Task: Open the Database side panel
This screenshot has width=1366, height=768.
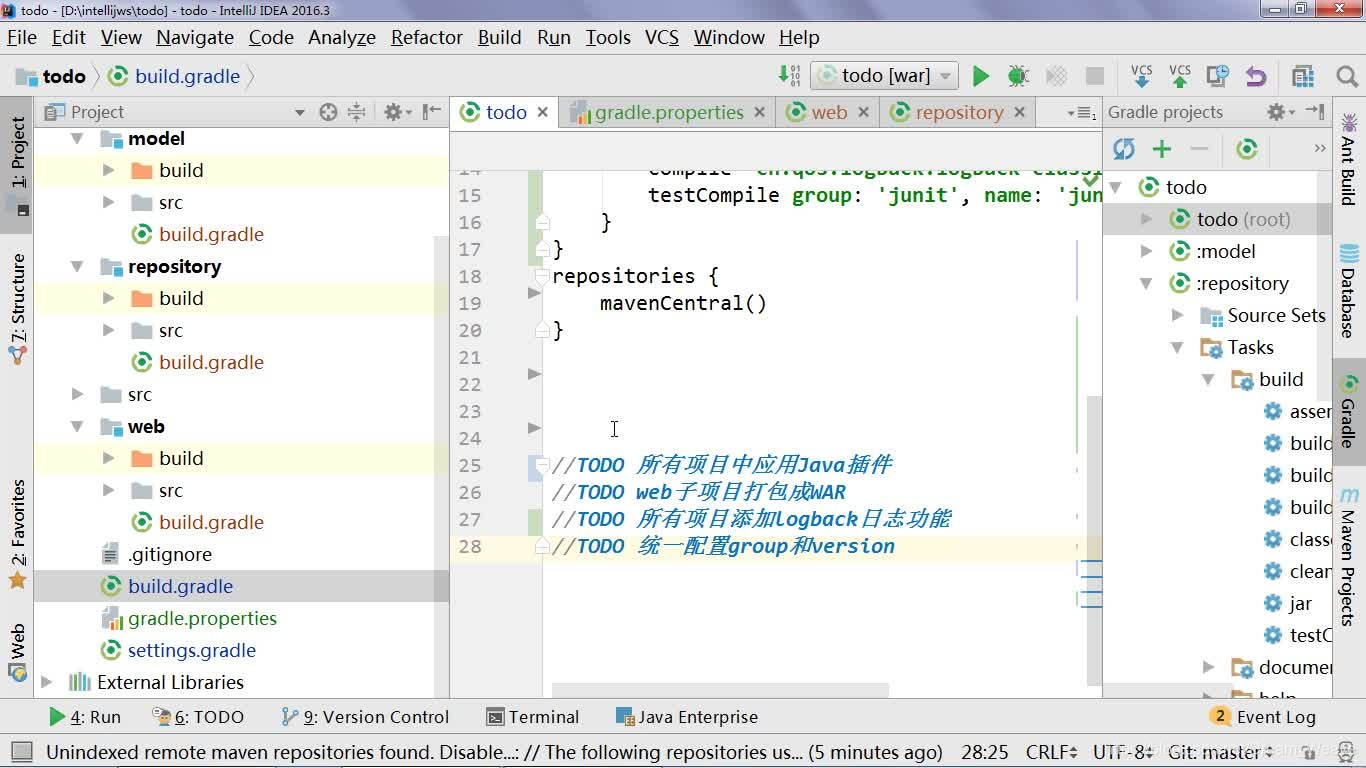Action: [1349, 290]
